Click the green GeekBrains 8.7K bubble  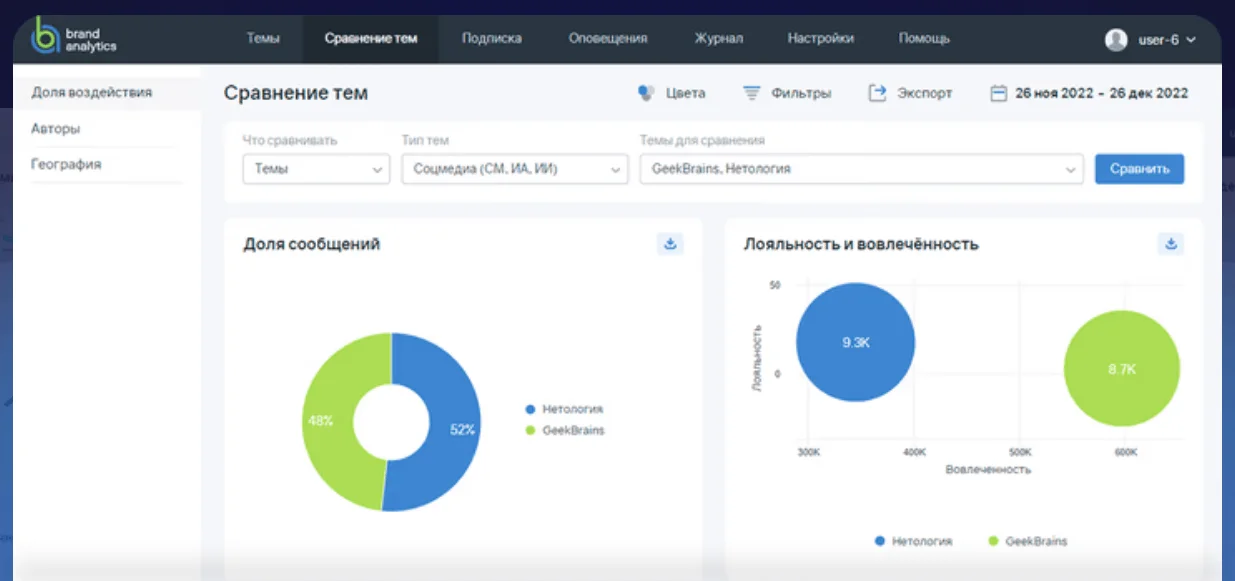[1122, 369]
